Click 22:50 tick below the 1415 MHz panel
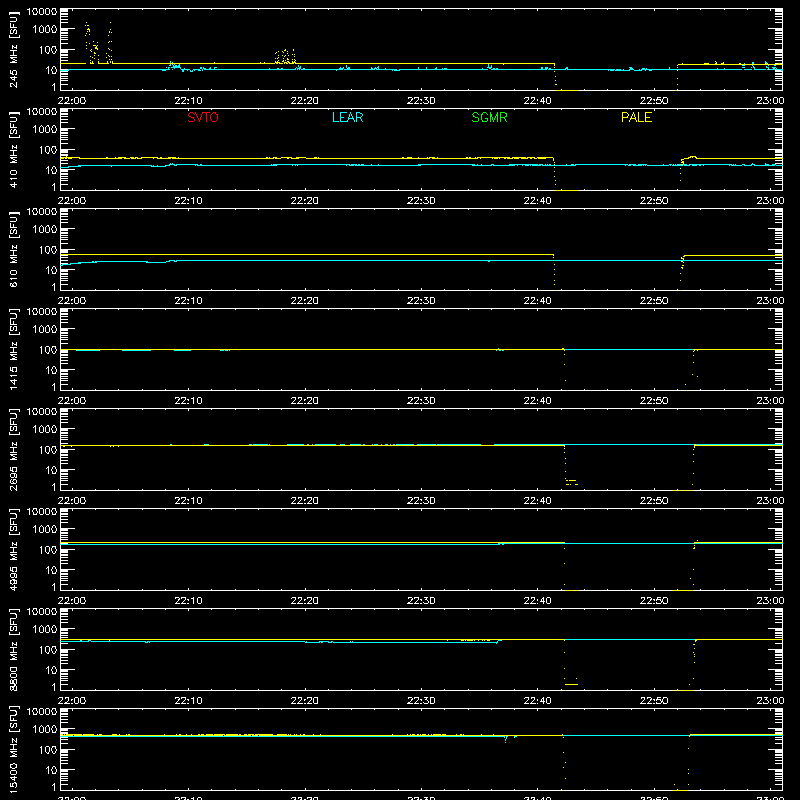Viewport: 800px width, 800px height. tap(654, 401)
